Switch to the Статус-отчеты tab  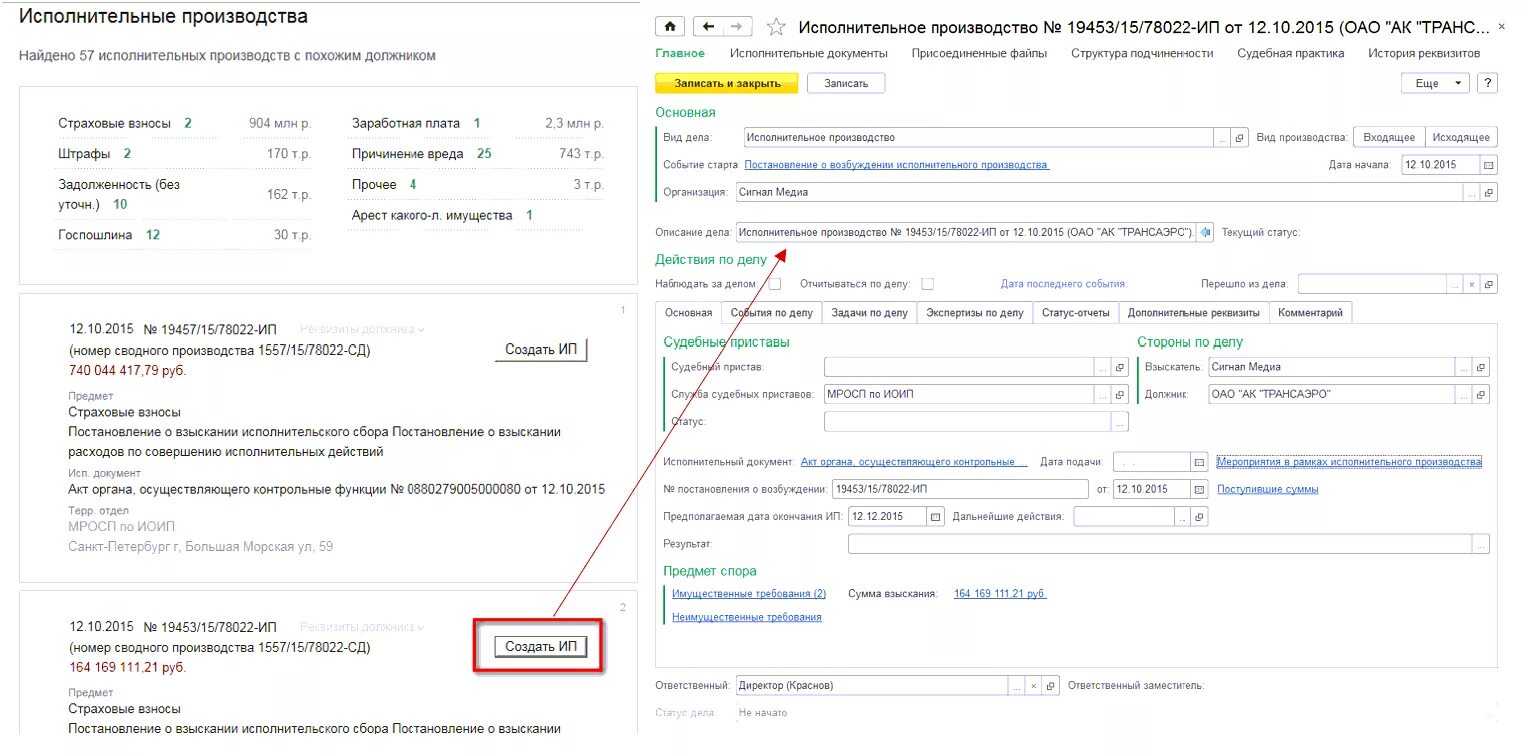pos(1075,313)
